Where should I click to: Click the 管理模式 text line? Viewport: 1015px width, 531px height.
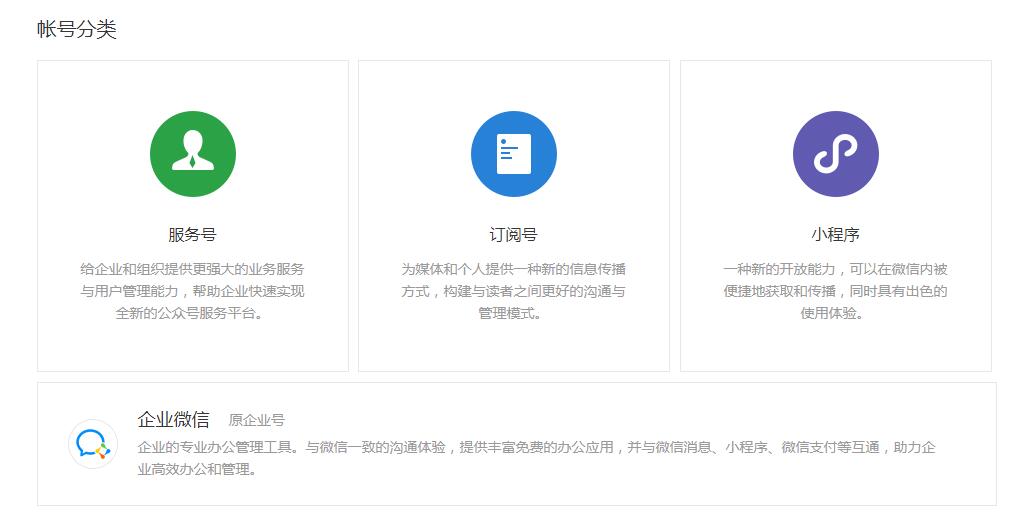point(514,313)
